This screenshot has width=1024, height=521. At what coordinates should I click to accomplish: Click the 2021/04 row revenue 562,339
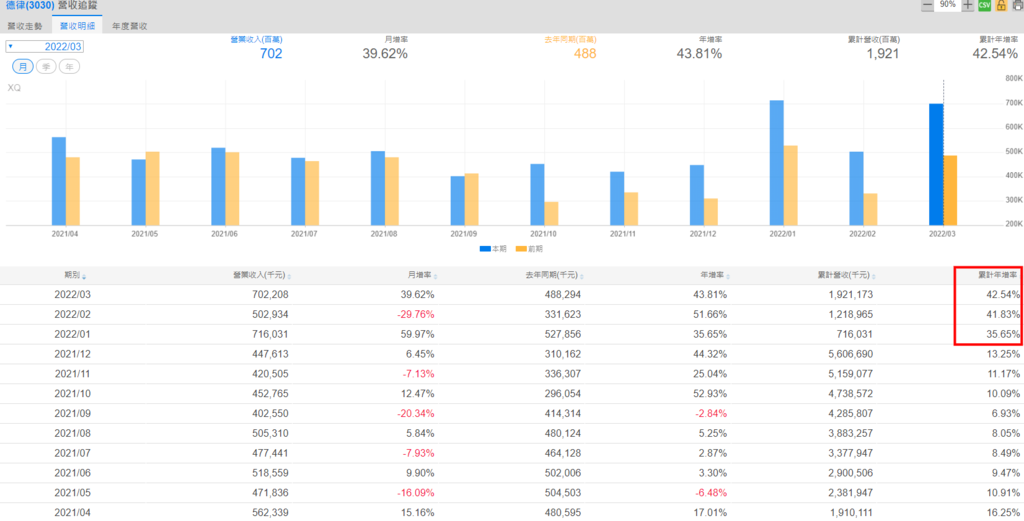[270, 513]
